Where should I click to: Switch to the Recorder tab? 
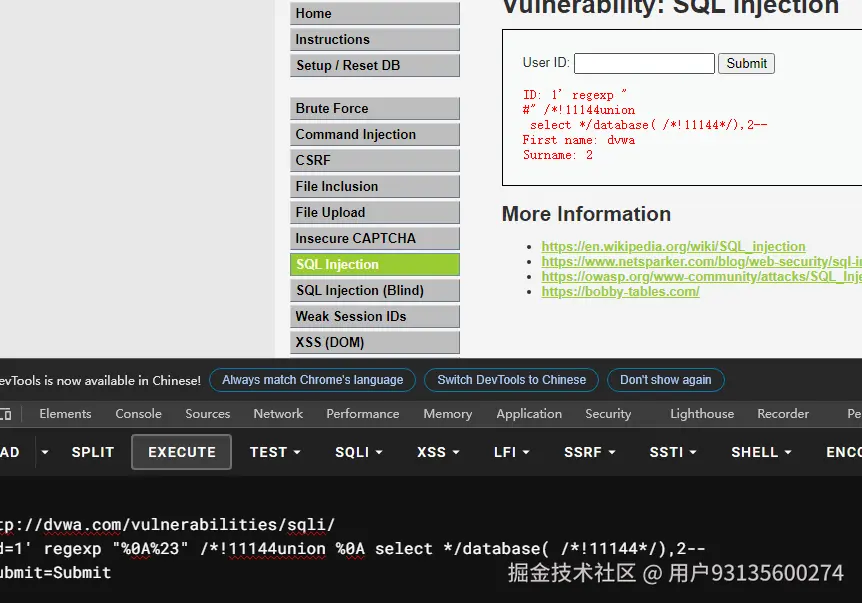pos(783,414)
